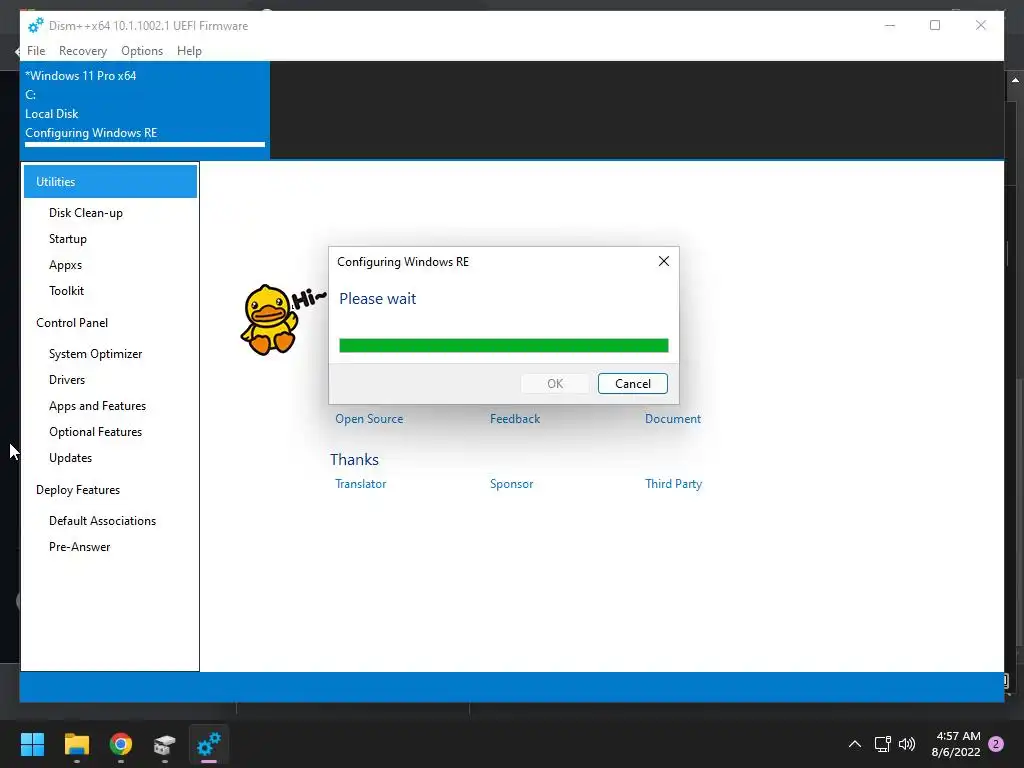Screen dimensions: 1024x768
Task: Open the Drivers item
Action: pyautogui.click(x=67, y=380)
